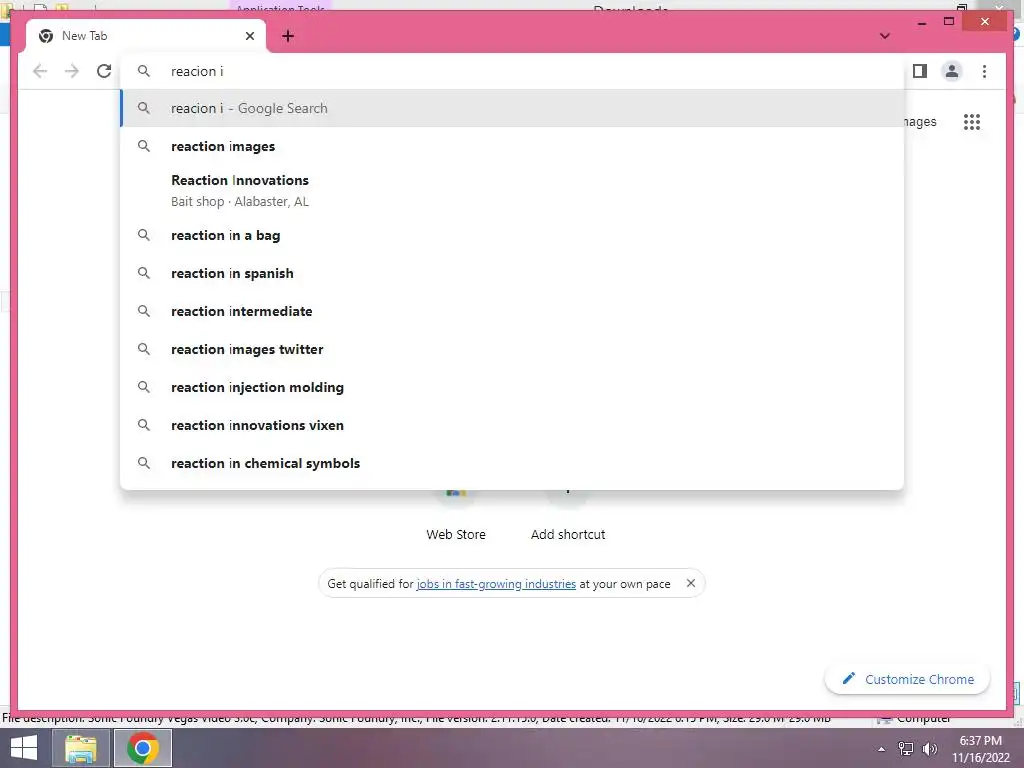
Task: Pick the 'Reaction Innovations' bait shop suggestion
Action: 513,190
